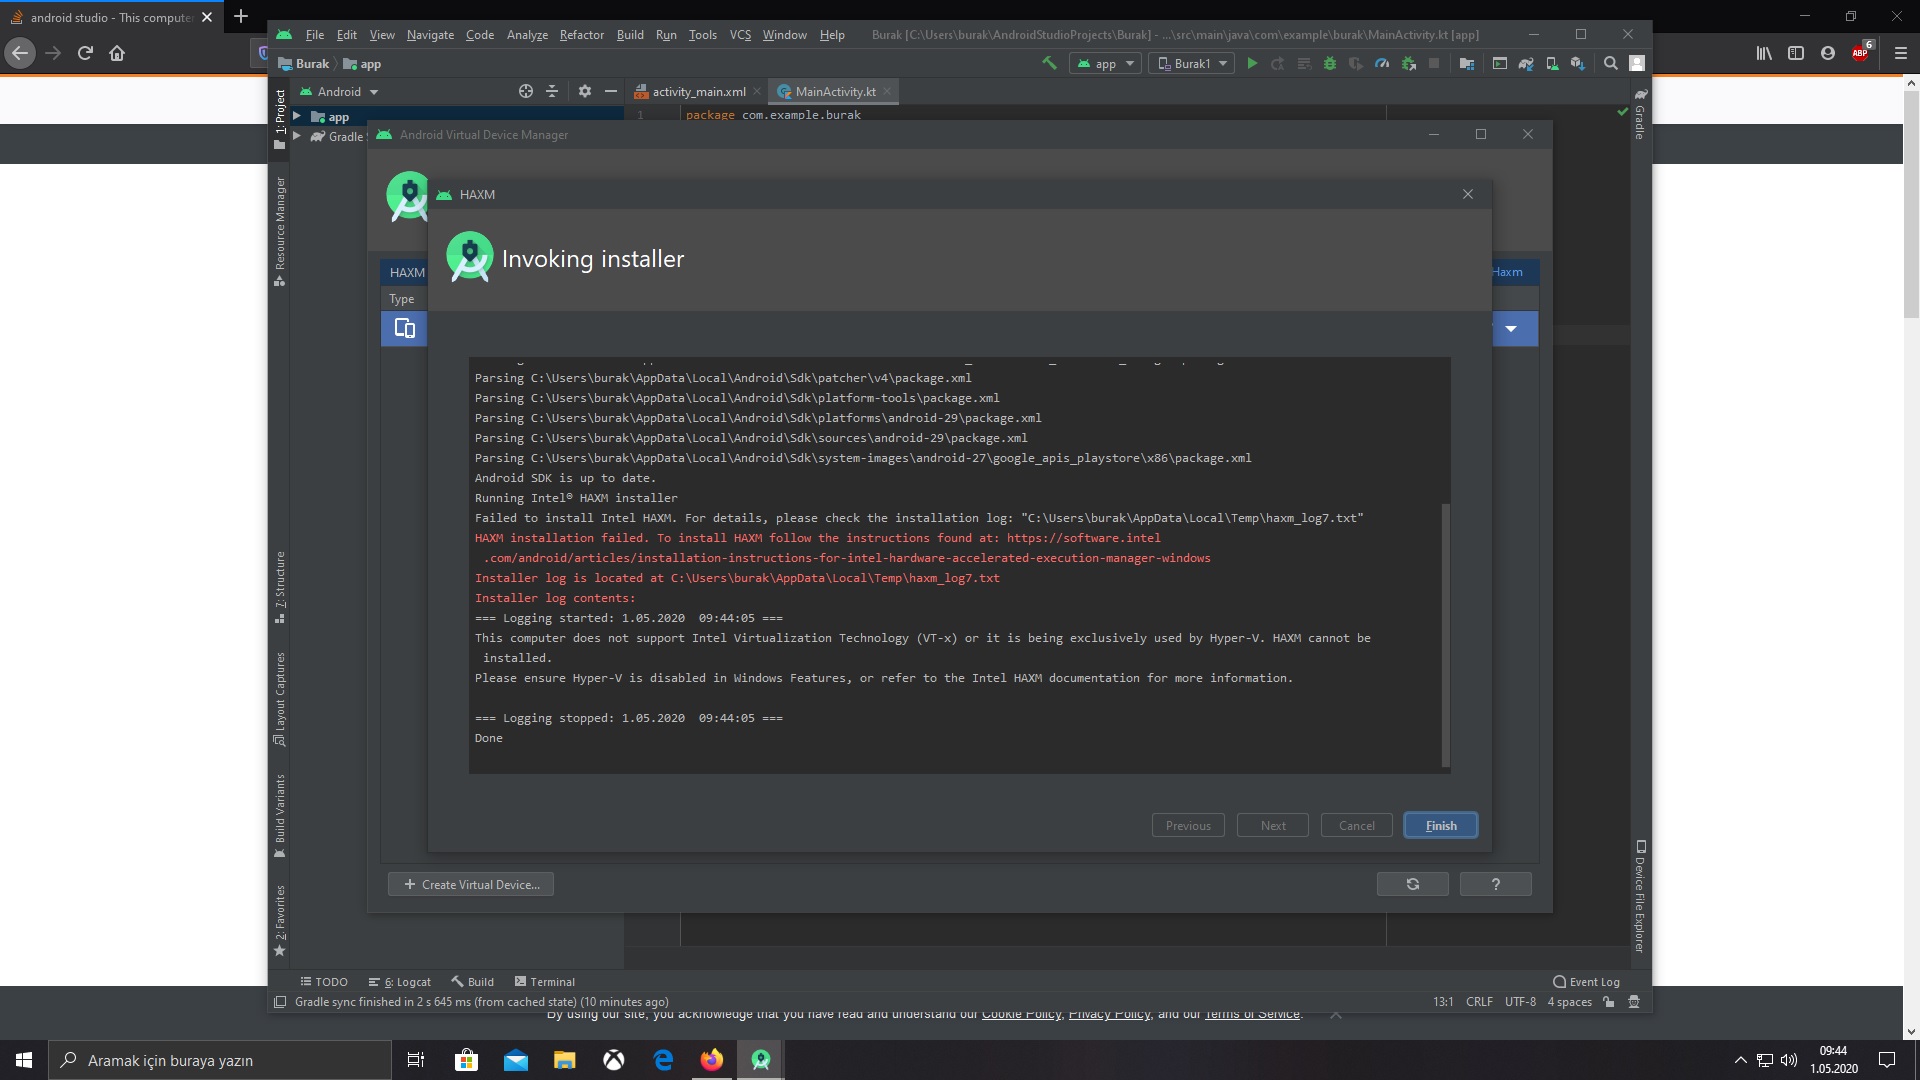Open the Structure tool window tab
The image size is (1920, 1080).
280,587
